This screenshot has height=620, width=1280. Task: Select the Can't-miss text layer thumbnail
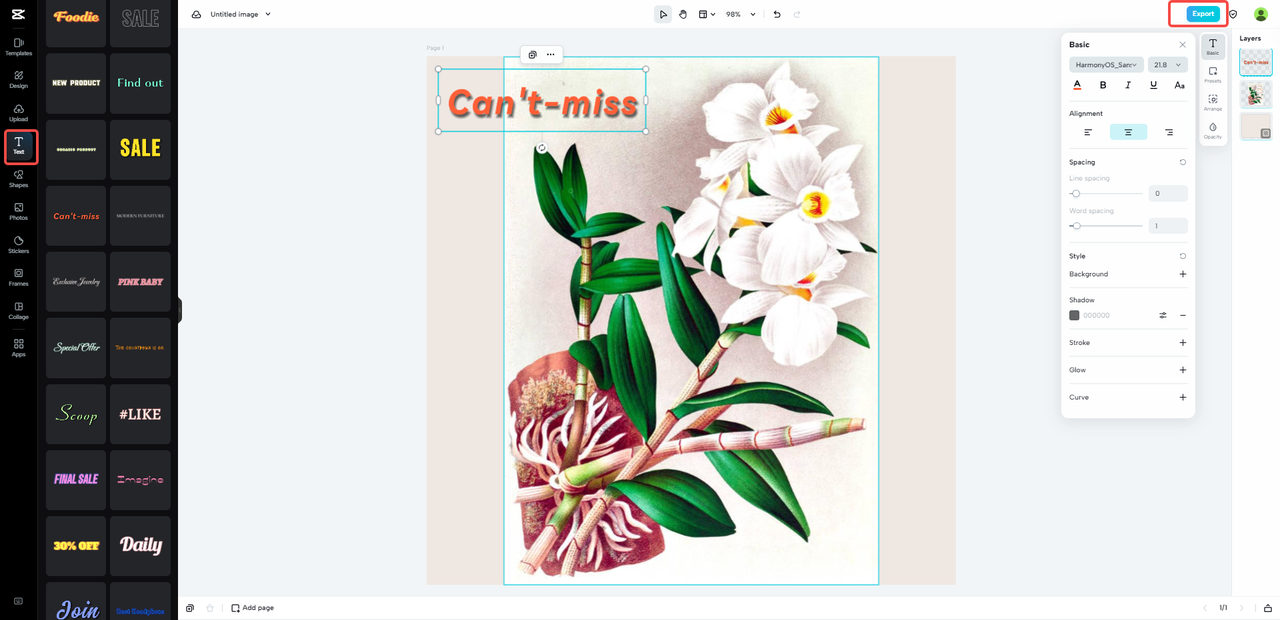pos(1256,62)
